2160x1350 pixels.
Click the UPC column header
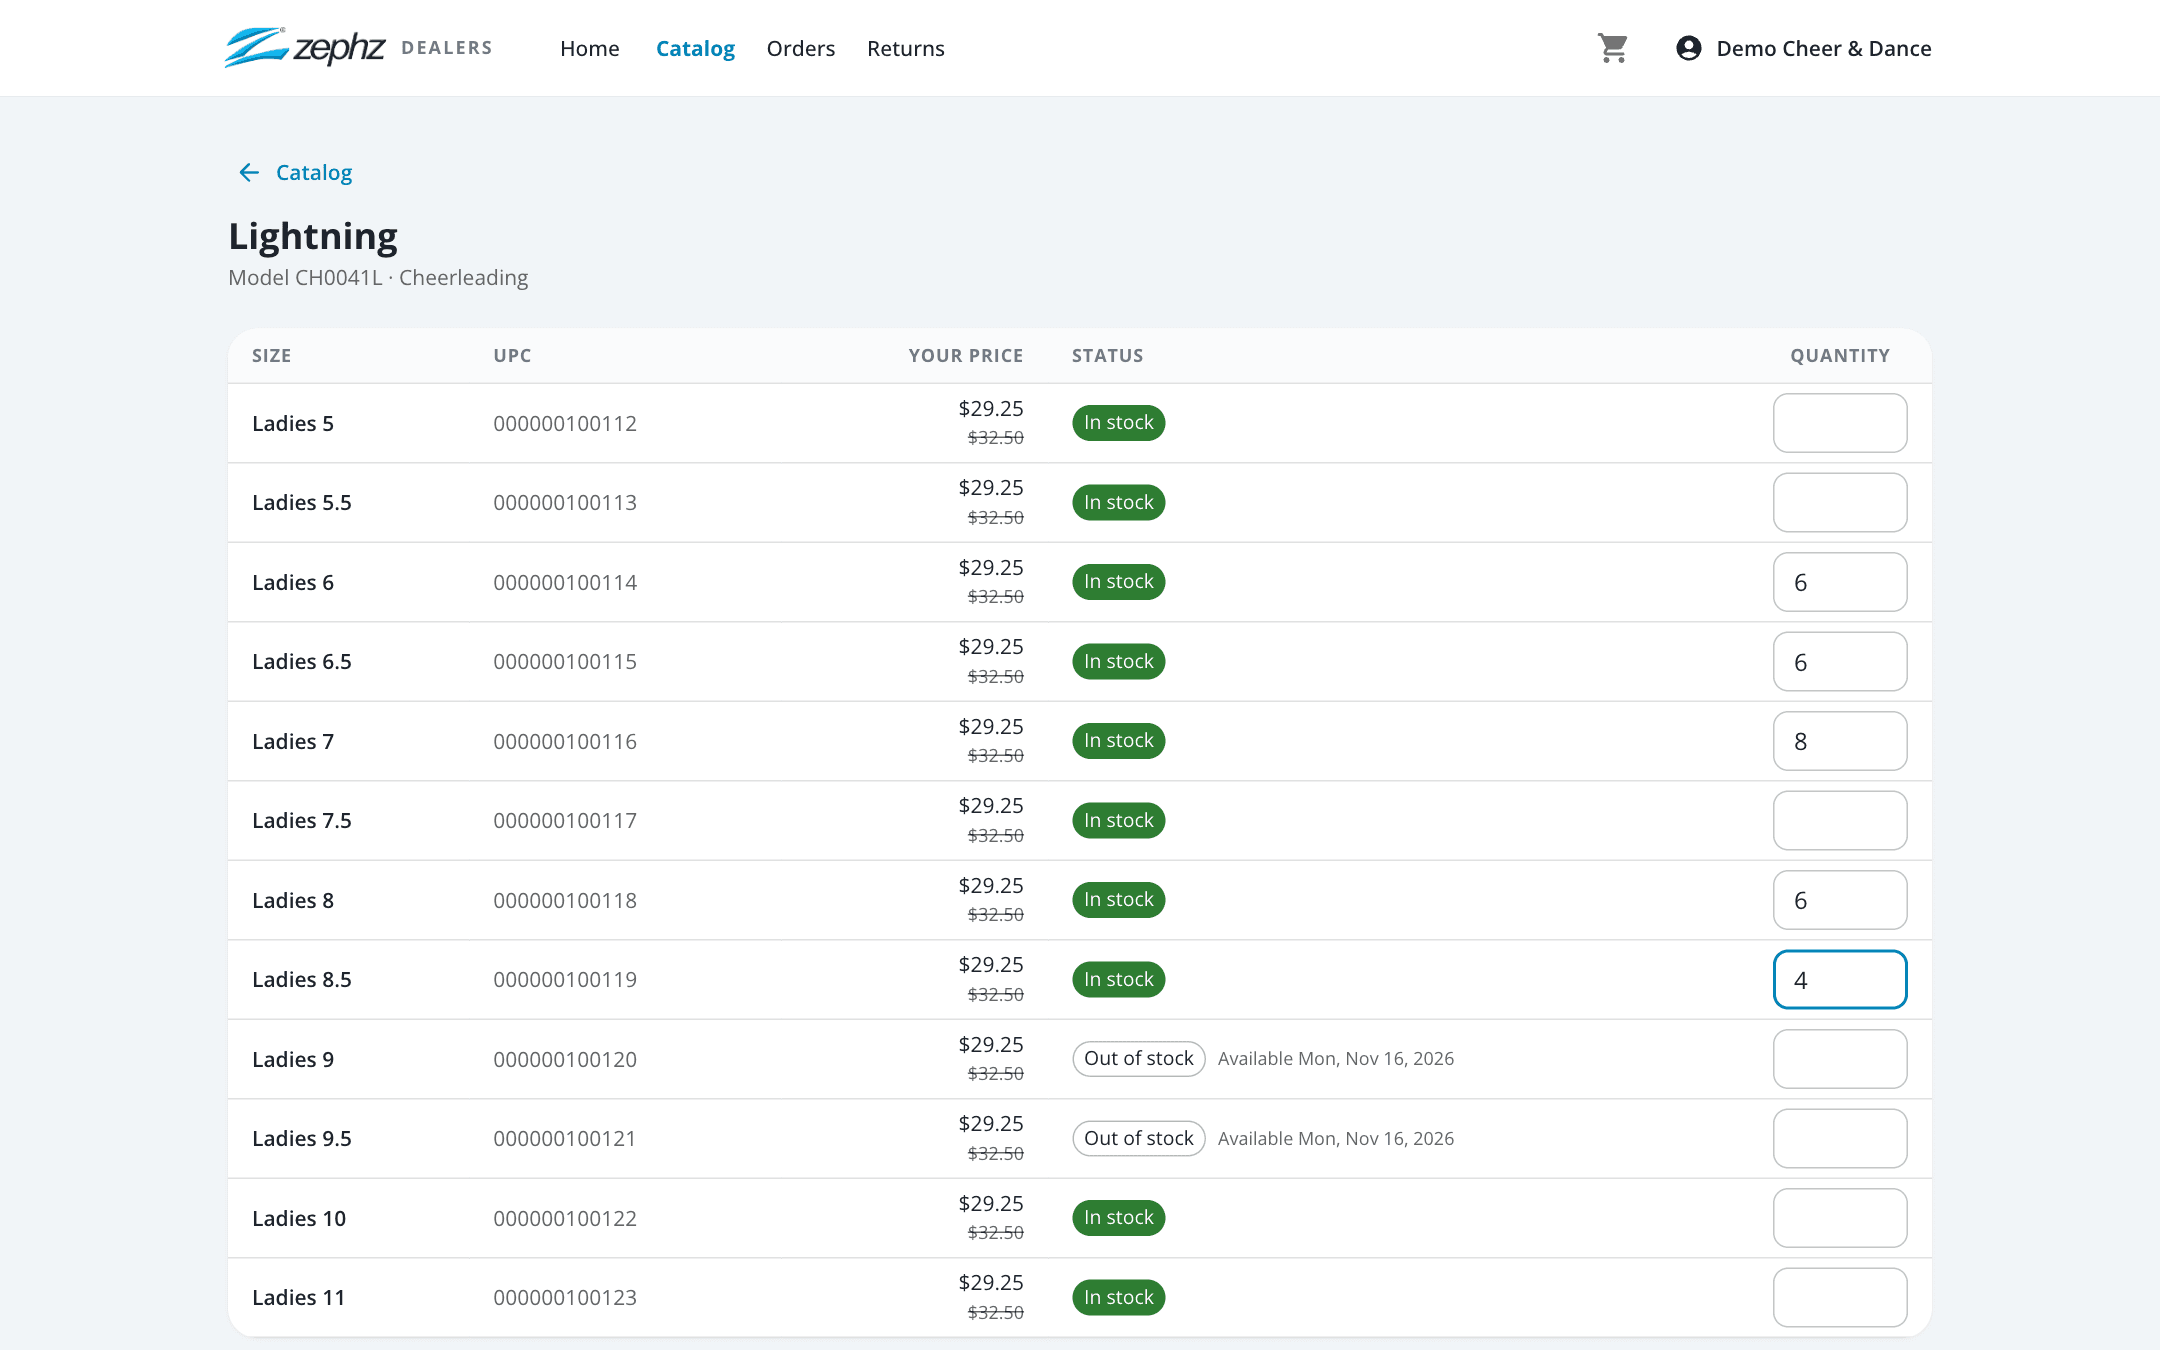[512, 356]
